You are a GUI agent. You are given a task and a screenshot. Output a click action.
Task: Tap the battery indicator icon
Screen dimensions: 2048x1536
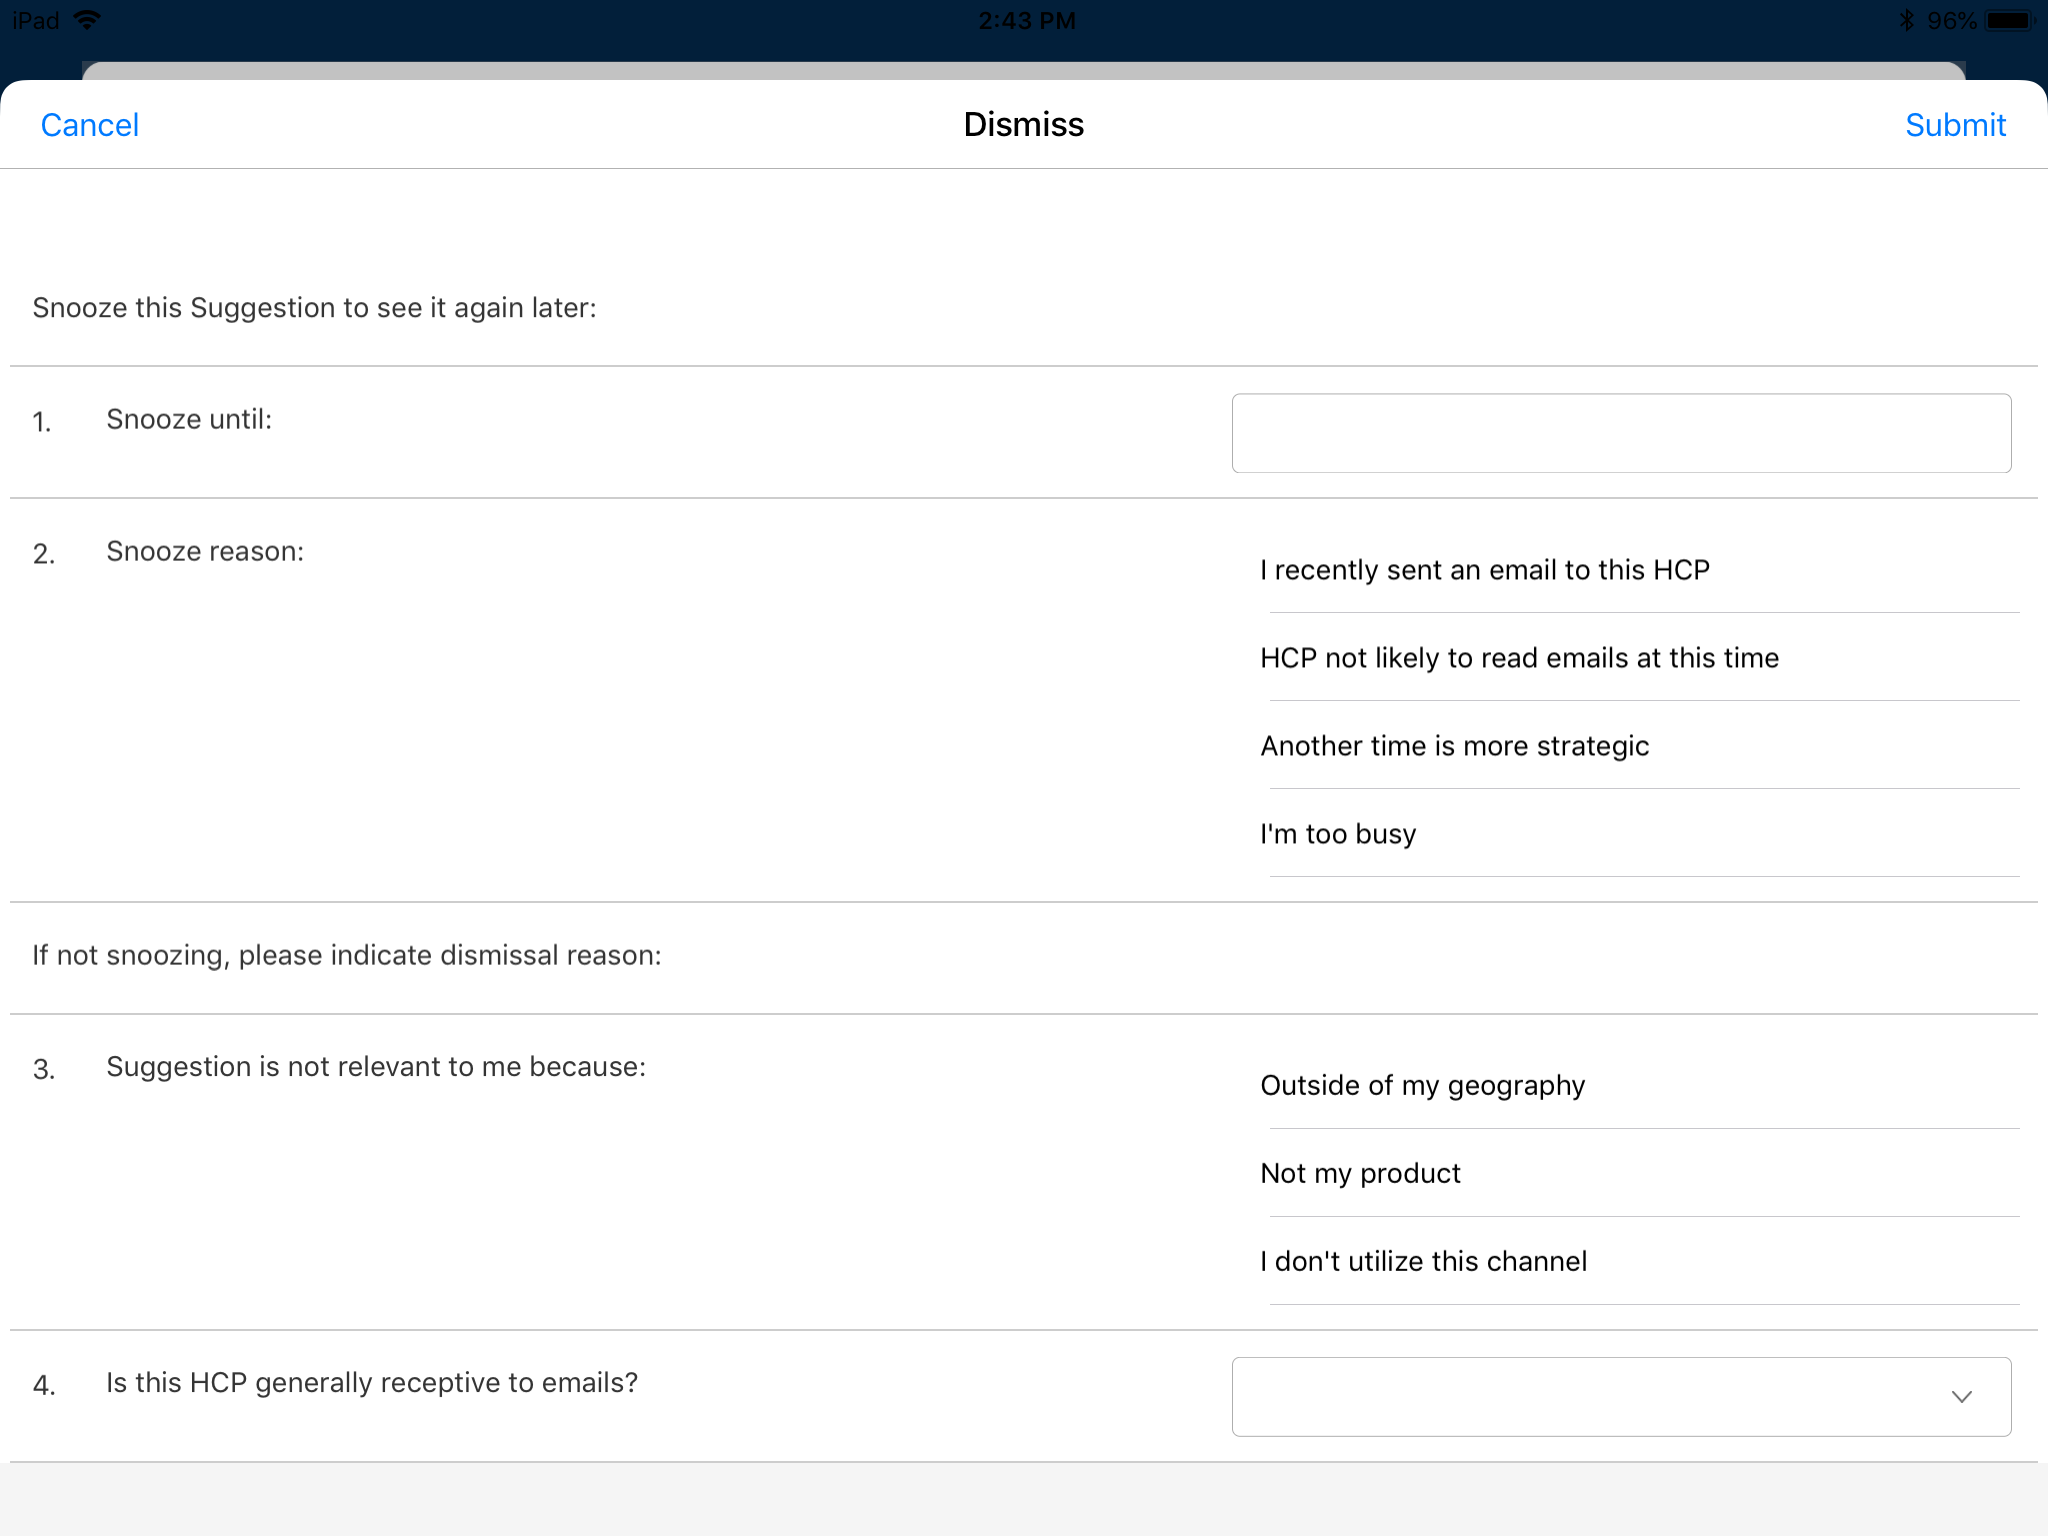pyautogui.click(x=2008, y=20)
